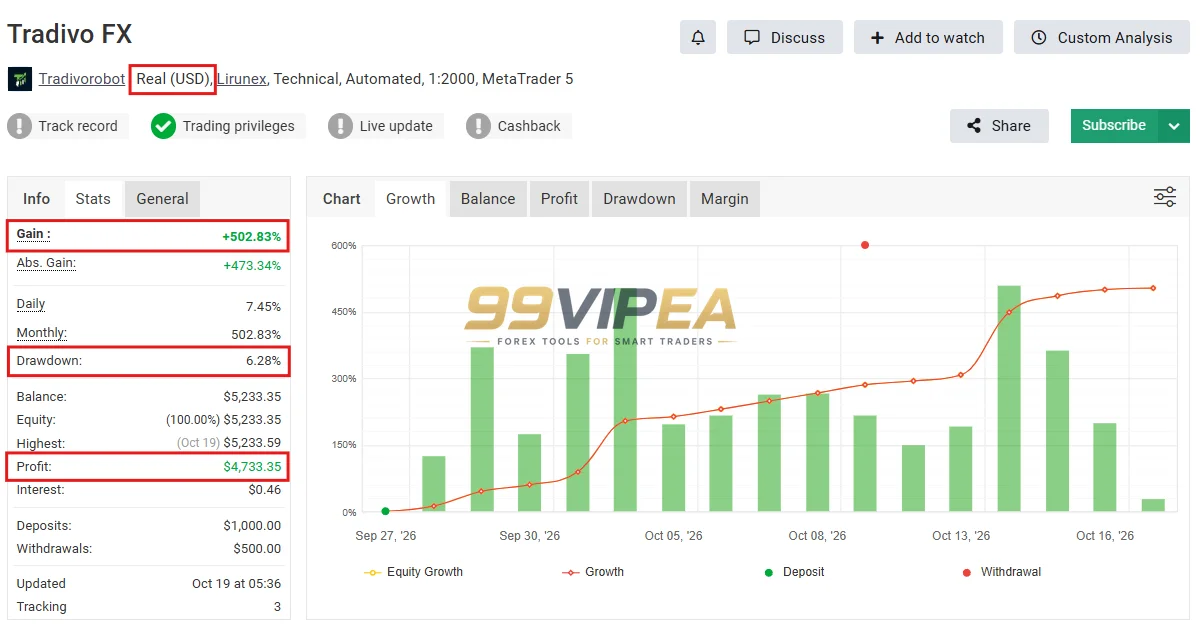This screenshot has height=627, width=1200.
Task: Click the 6.28% drawdown value
Action: coord(263,360)
